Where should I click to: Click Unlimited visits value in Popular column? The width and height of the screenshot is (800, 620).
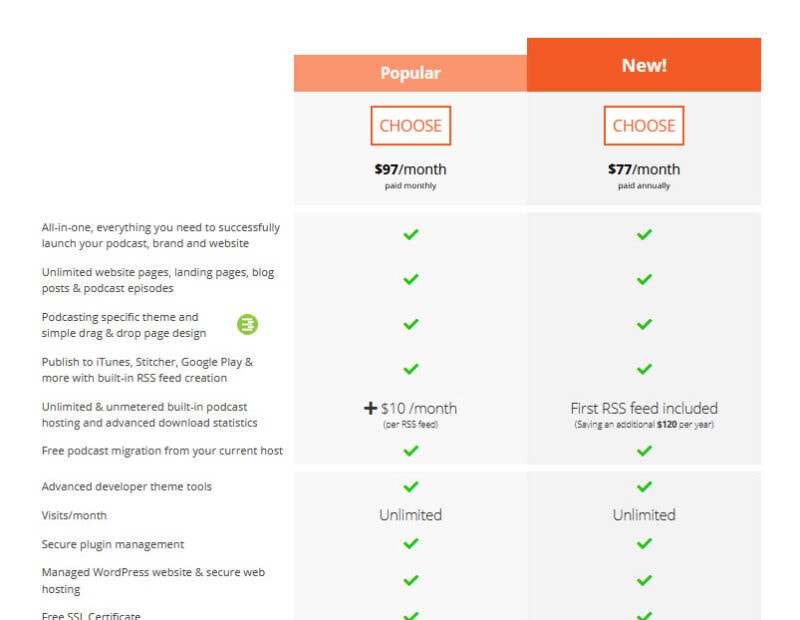click(x=411, y=515)
